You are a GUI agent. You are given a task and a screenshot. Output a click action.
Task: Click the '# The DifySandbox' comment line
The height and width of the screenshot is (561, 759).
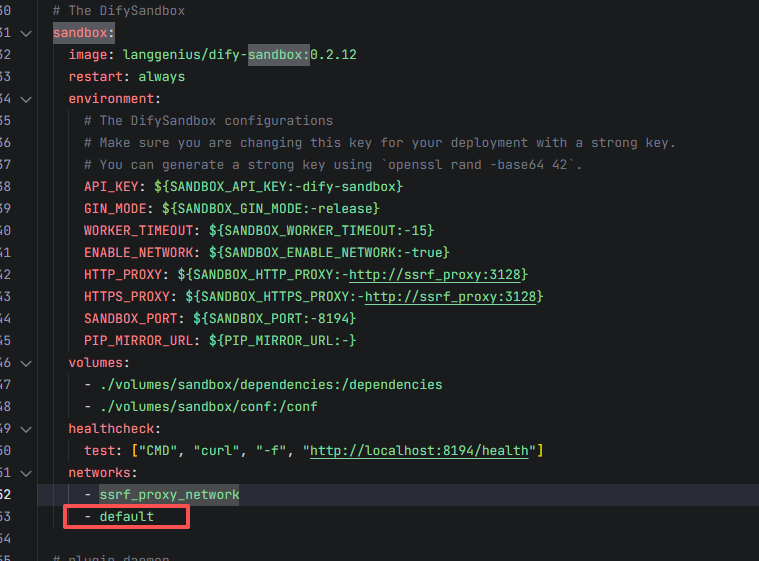click(x=119, y=11)
